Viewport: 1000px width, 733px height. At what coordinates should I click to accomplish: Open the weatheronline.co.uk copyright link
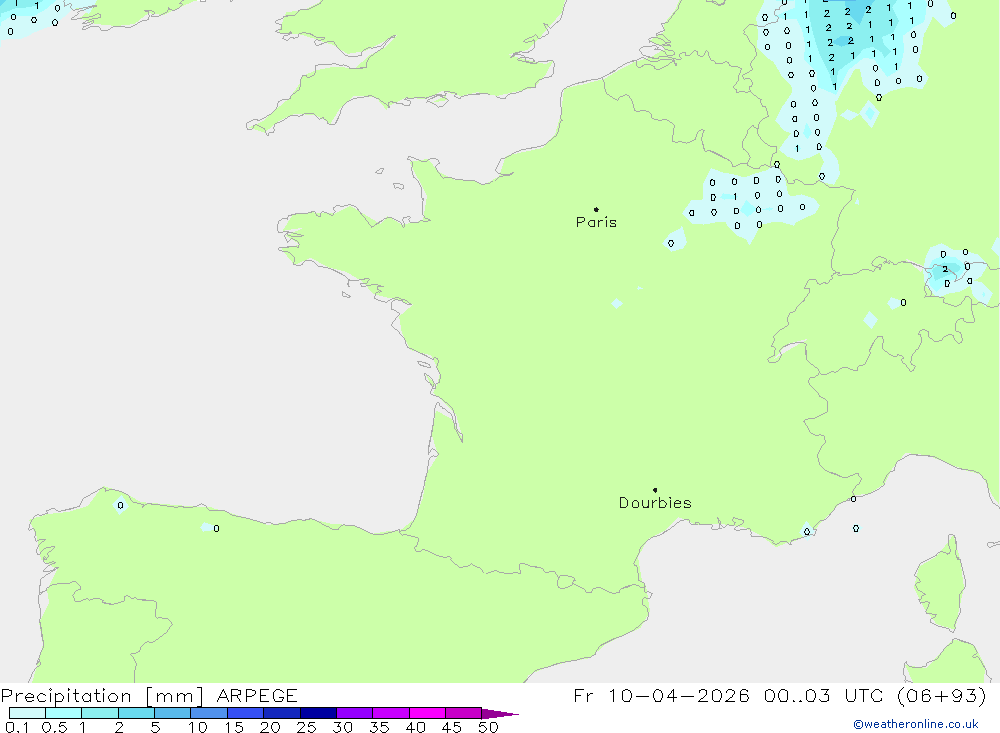click(915, 724)
